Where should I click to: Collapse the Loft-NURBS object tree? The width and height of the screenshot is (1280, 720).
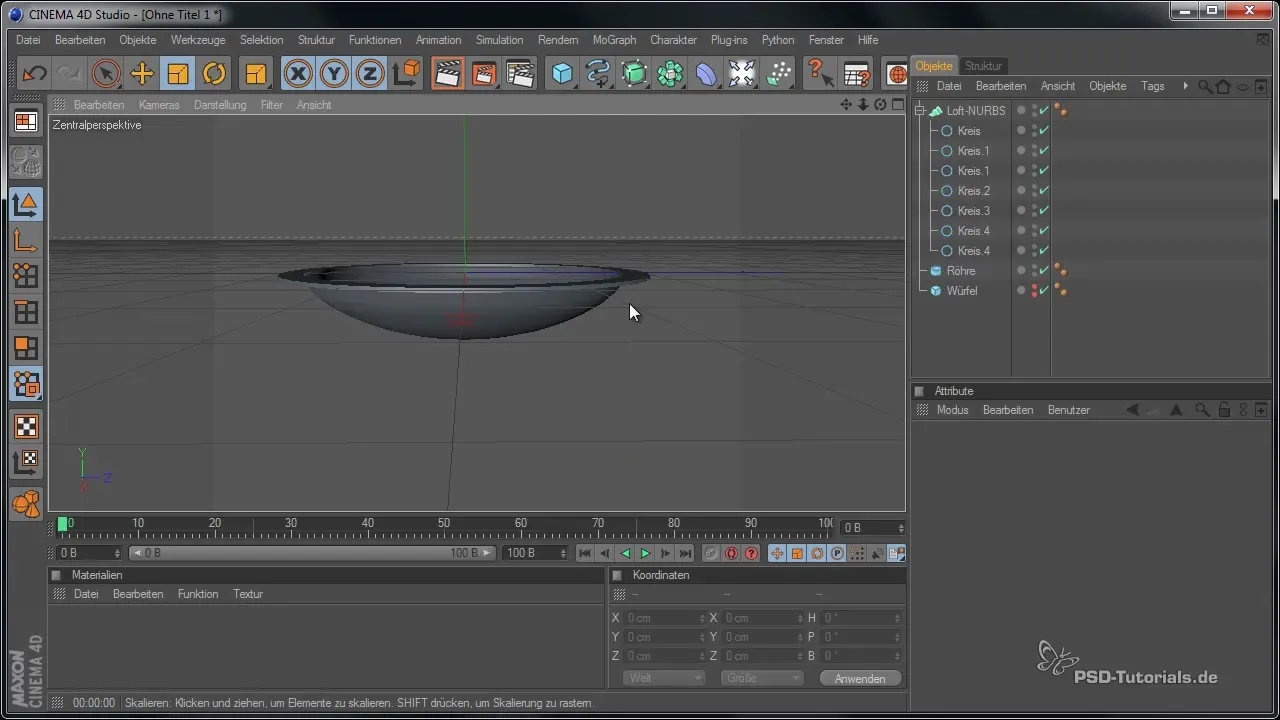[920, 111]
